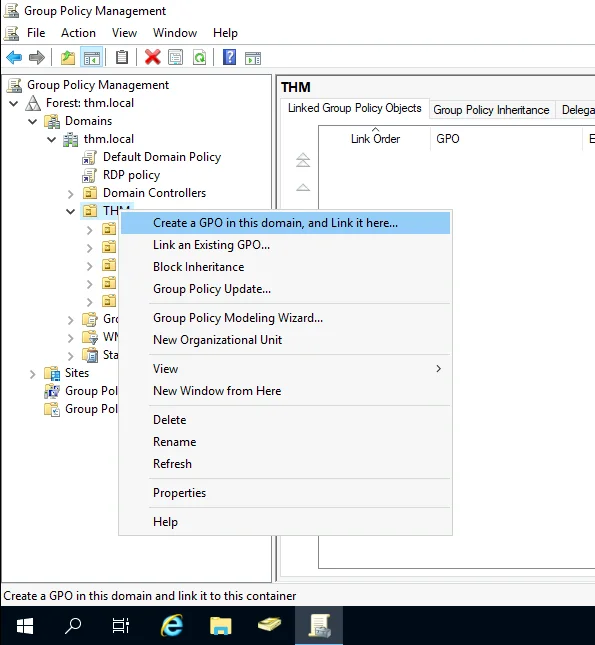
Task: Open Group Policy Modeling Wizard...
Action: (x=286, y=318)
